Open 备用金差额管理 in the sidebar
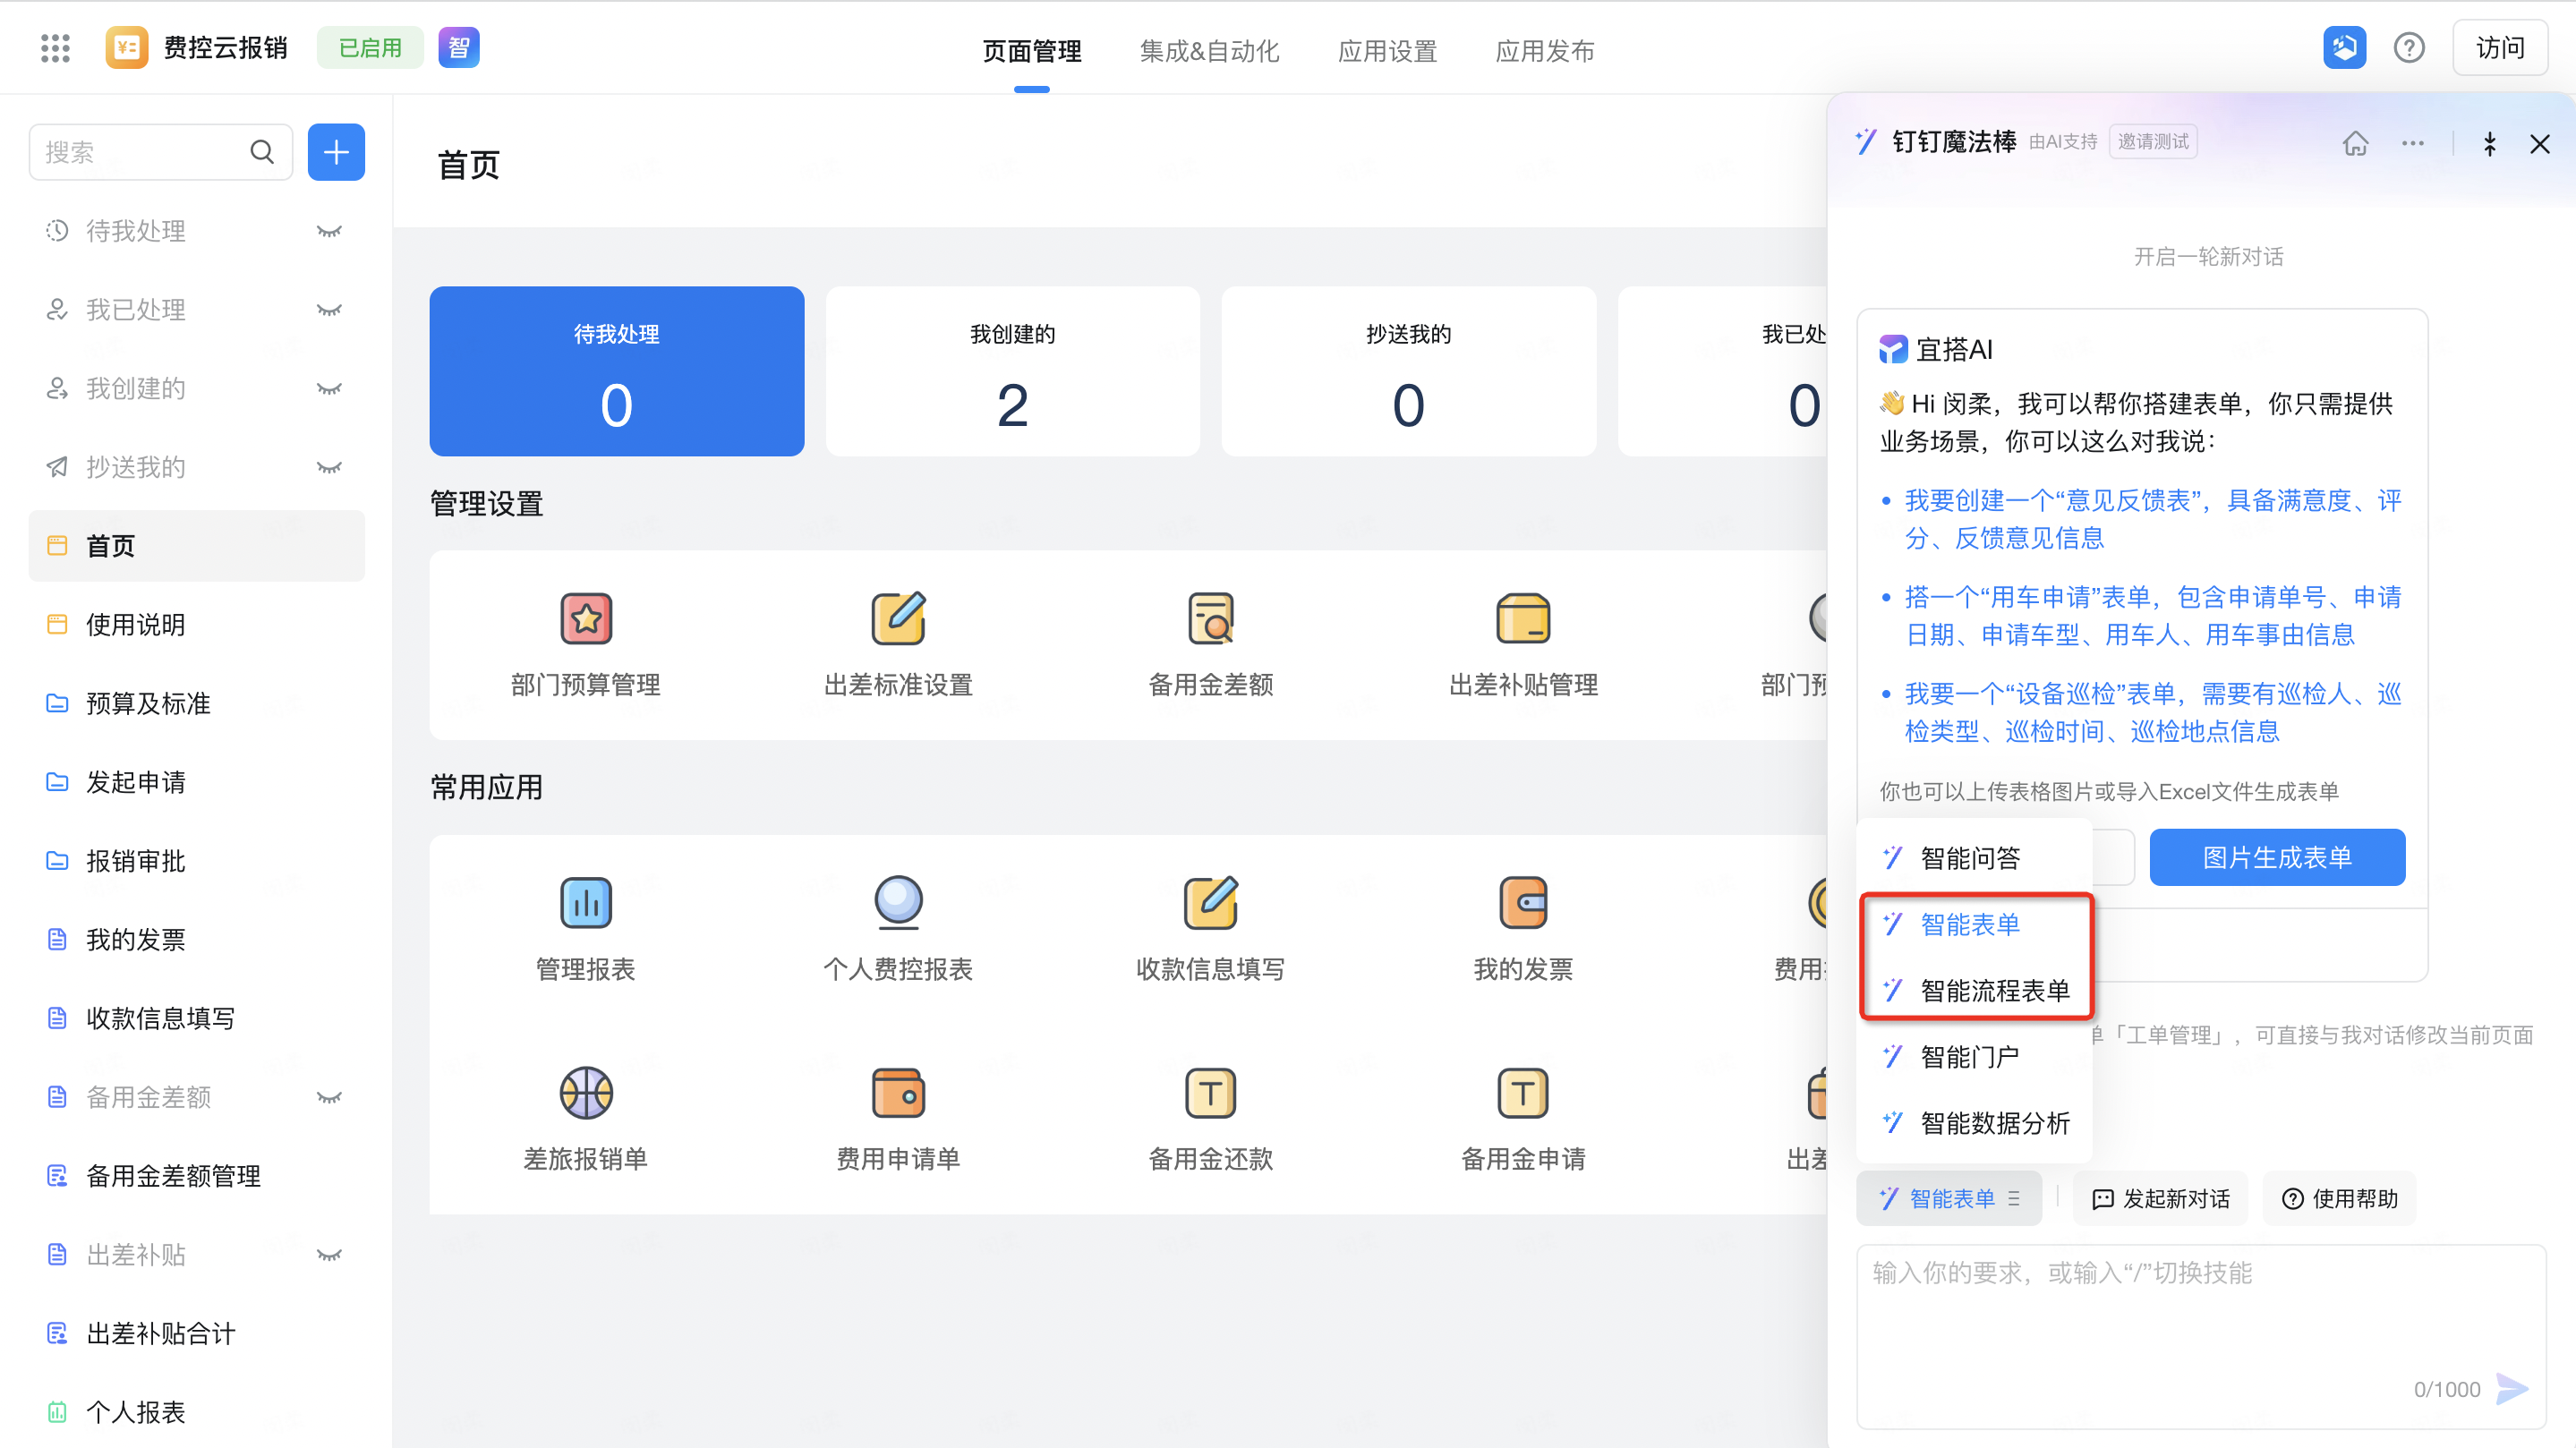This screenshot has width=2576, height=1448. [x=196, y=1176]
